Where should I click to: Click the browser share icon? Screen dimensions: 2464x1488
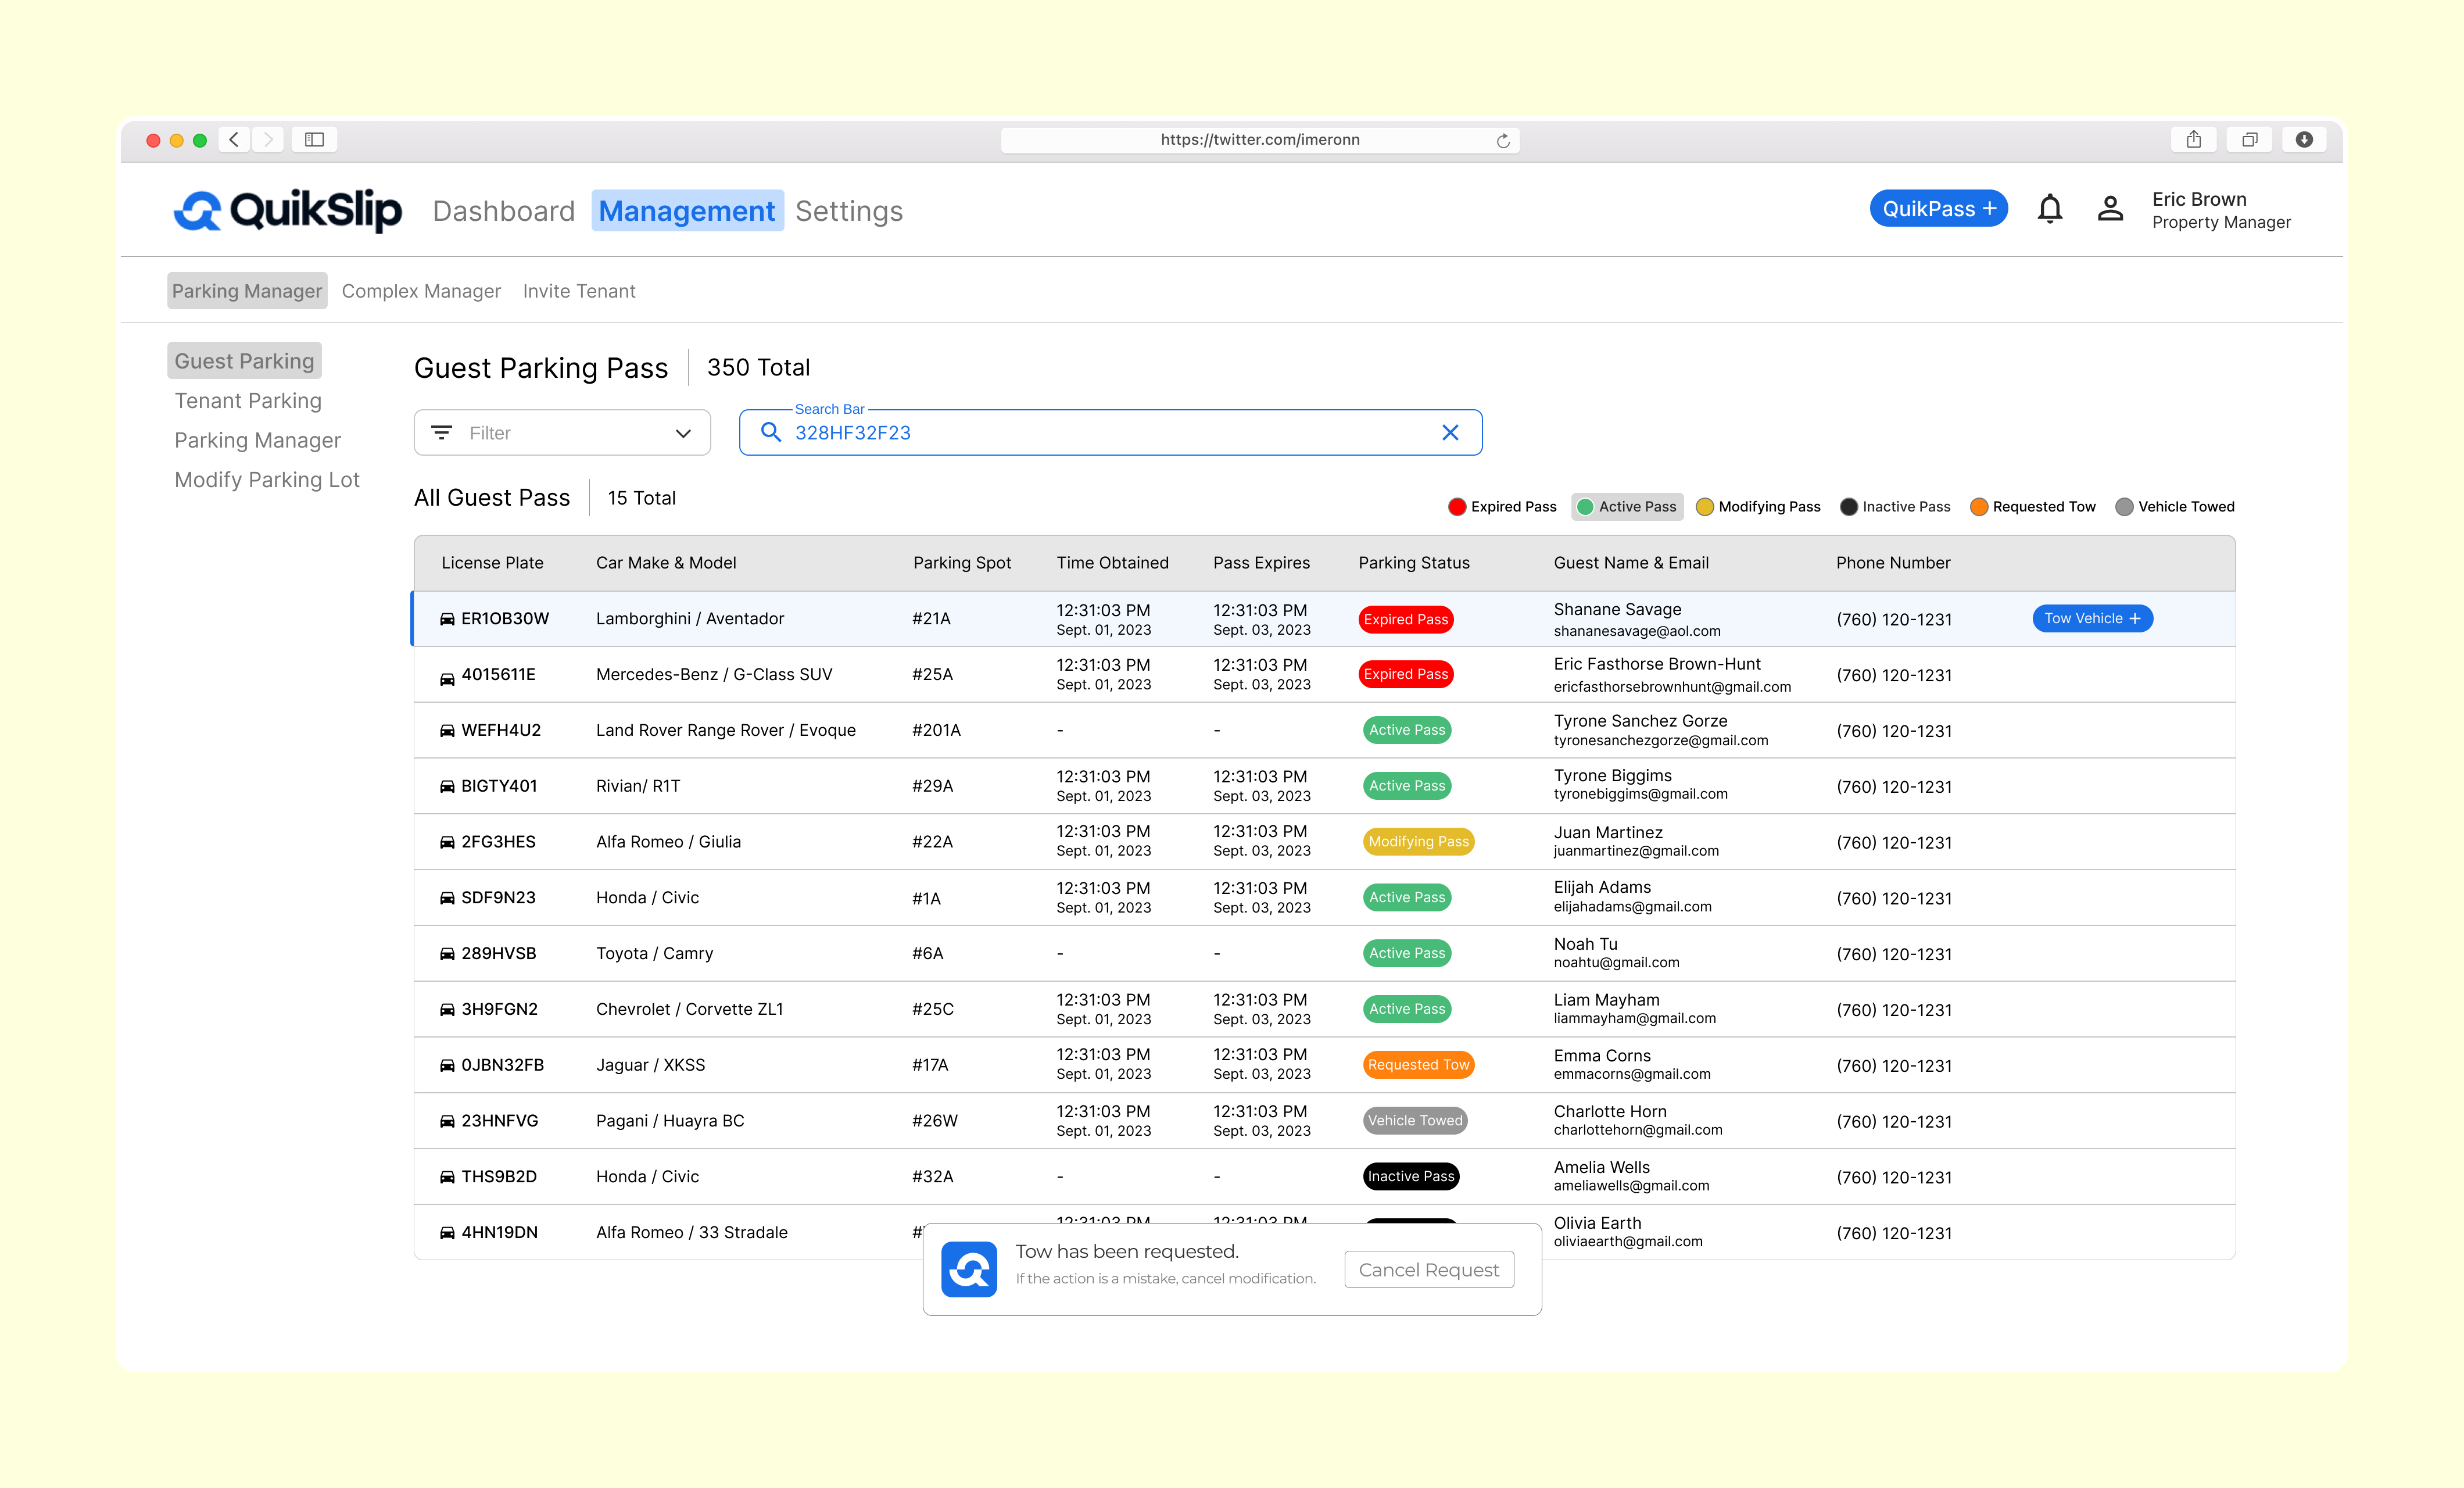[2193, 140]
